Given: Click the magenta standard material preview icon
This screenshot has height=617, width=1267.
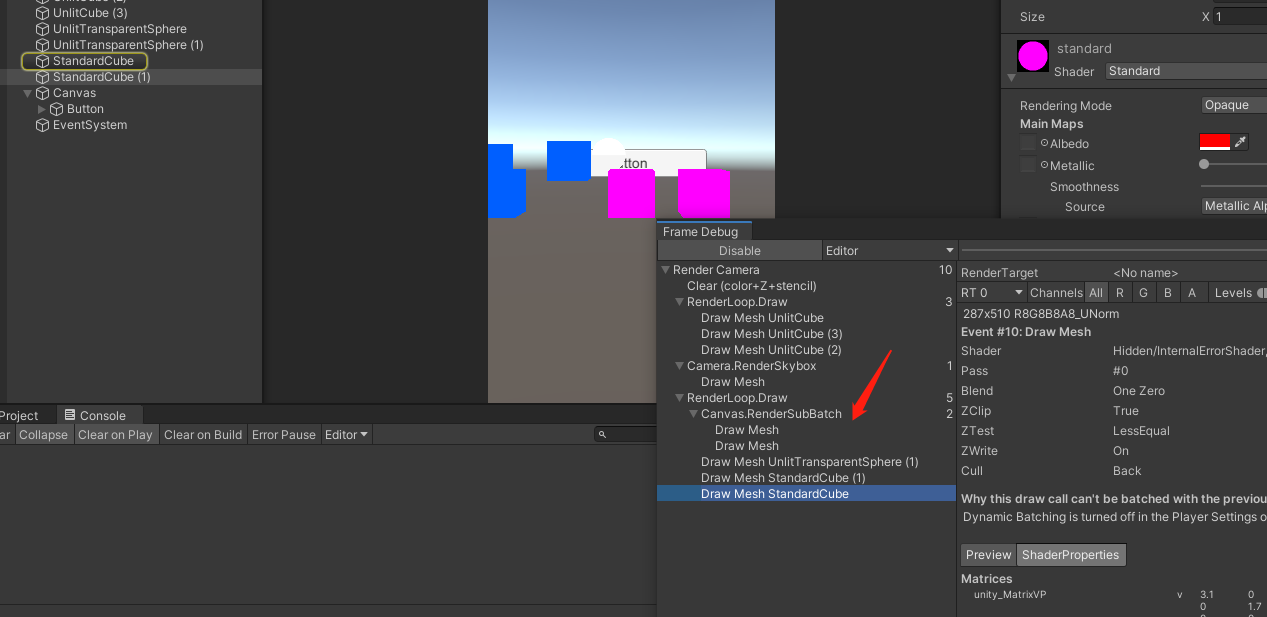Looking at the screenshot, I should 1032,56.
